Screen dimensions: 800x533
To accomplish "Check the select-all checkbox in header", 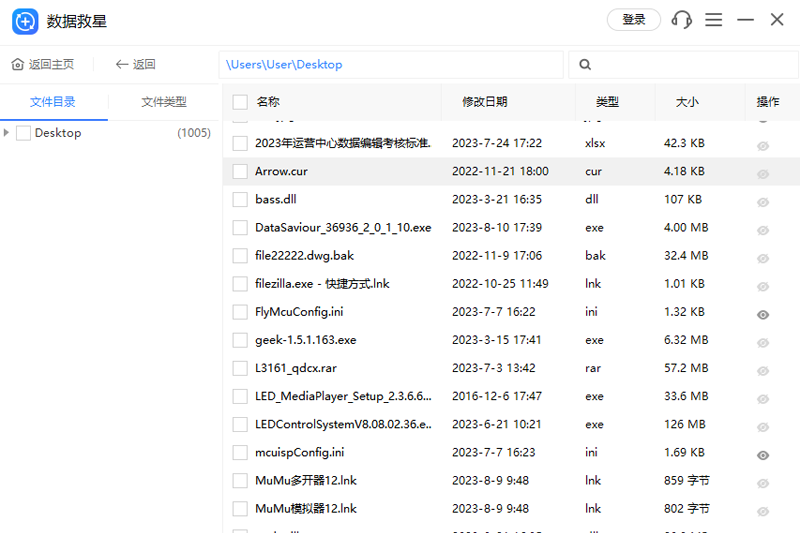I will click(x=240, y=102).
